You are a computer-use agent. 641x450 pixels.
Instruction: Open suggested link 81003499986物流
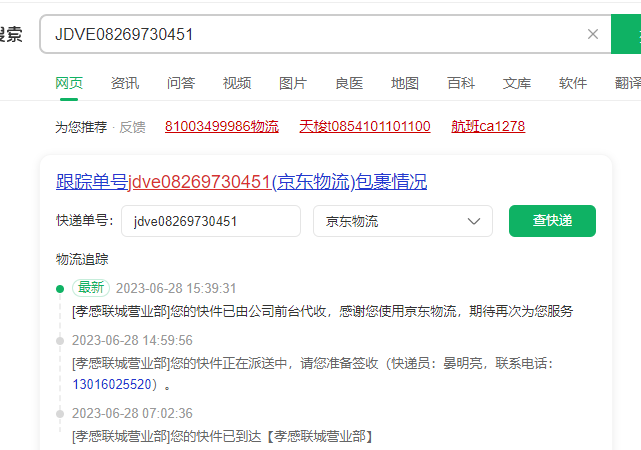222,127
